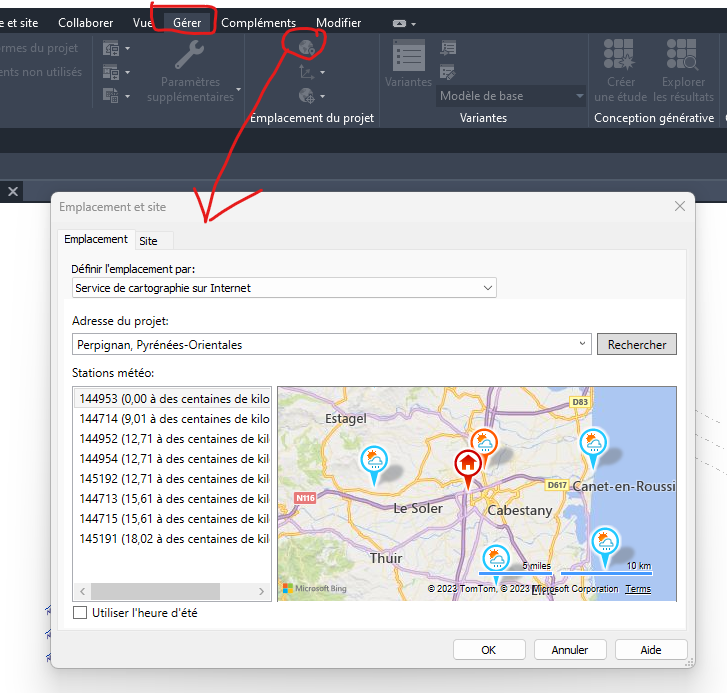Open the Gérer ribbon tab
727x693 pixels.
pyautogui.click(x=187, y=23)
